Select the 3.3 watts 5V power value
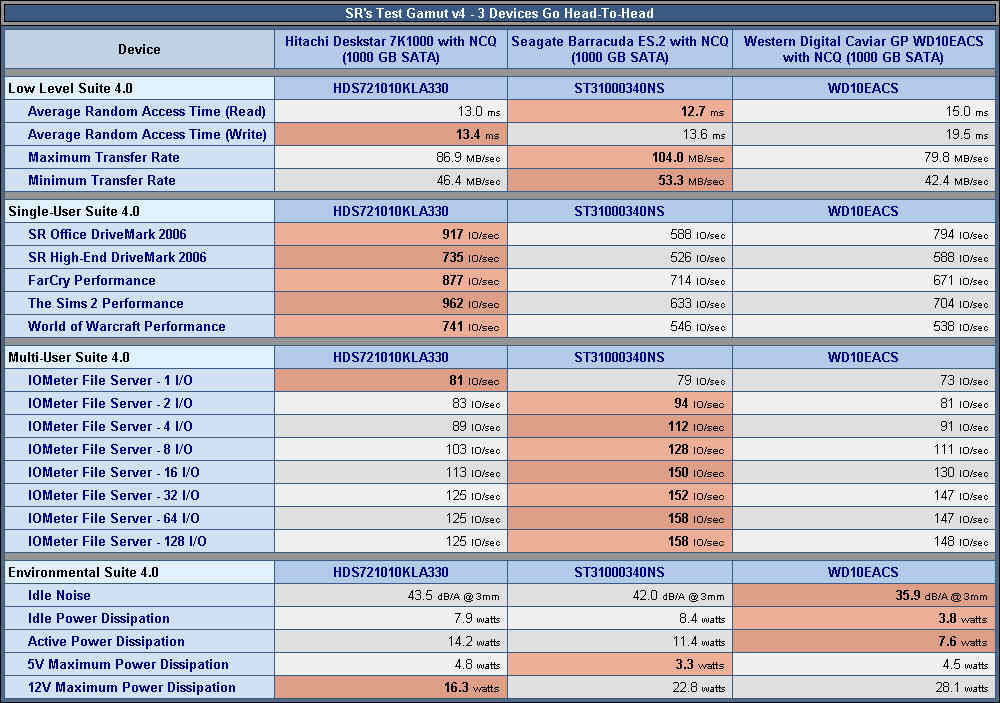The width and height of the screenshot is (1000, 703). click(700, 664)
